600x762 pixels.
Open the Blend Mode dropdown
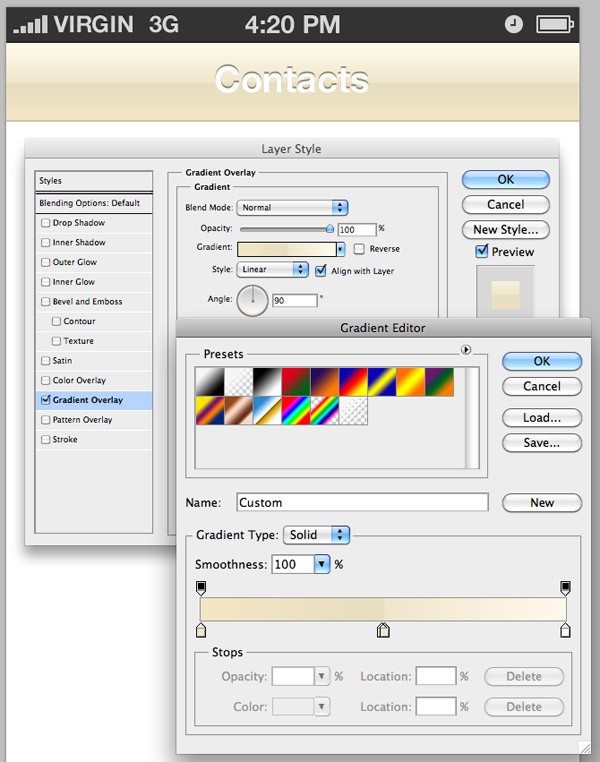[292, 208]
